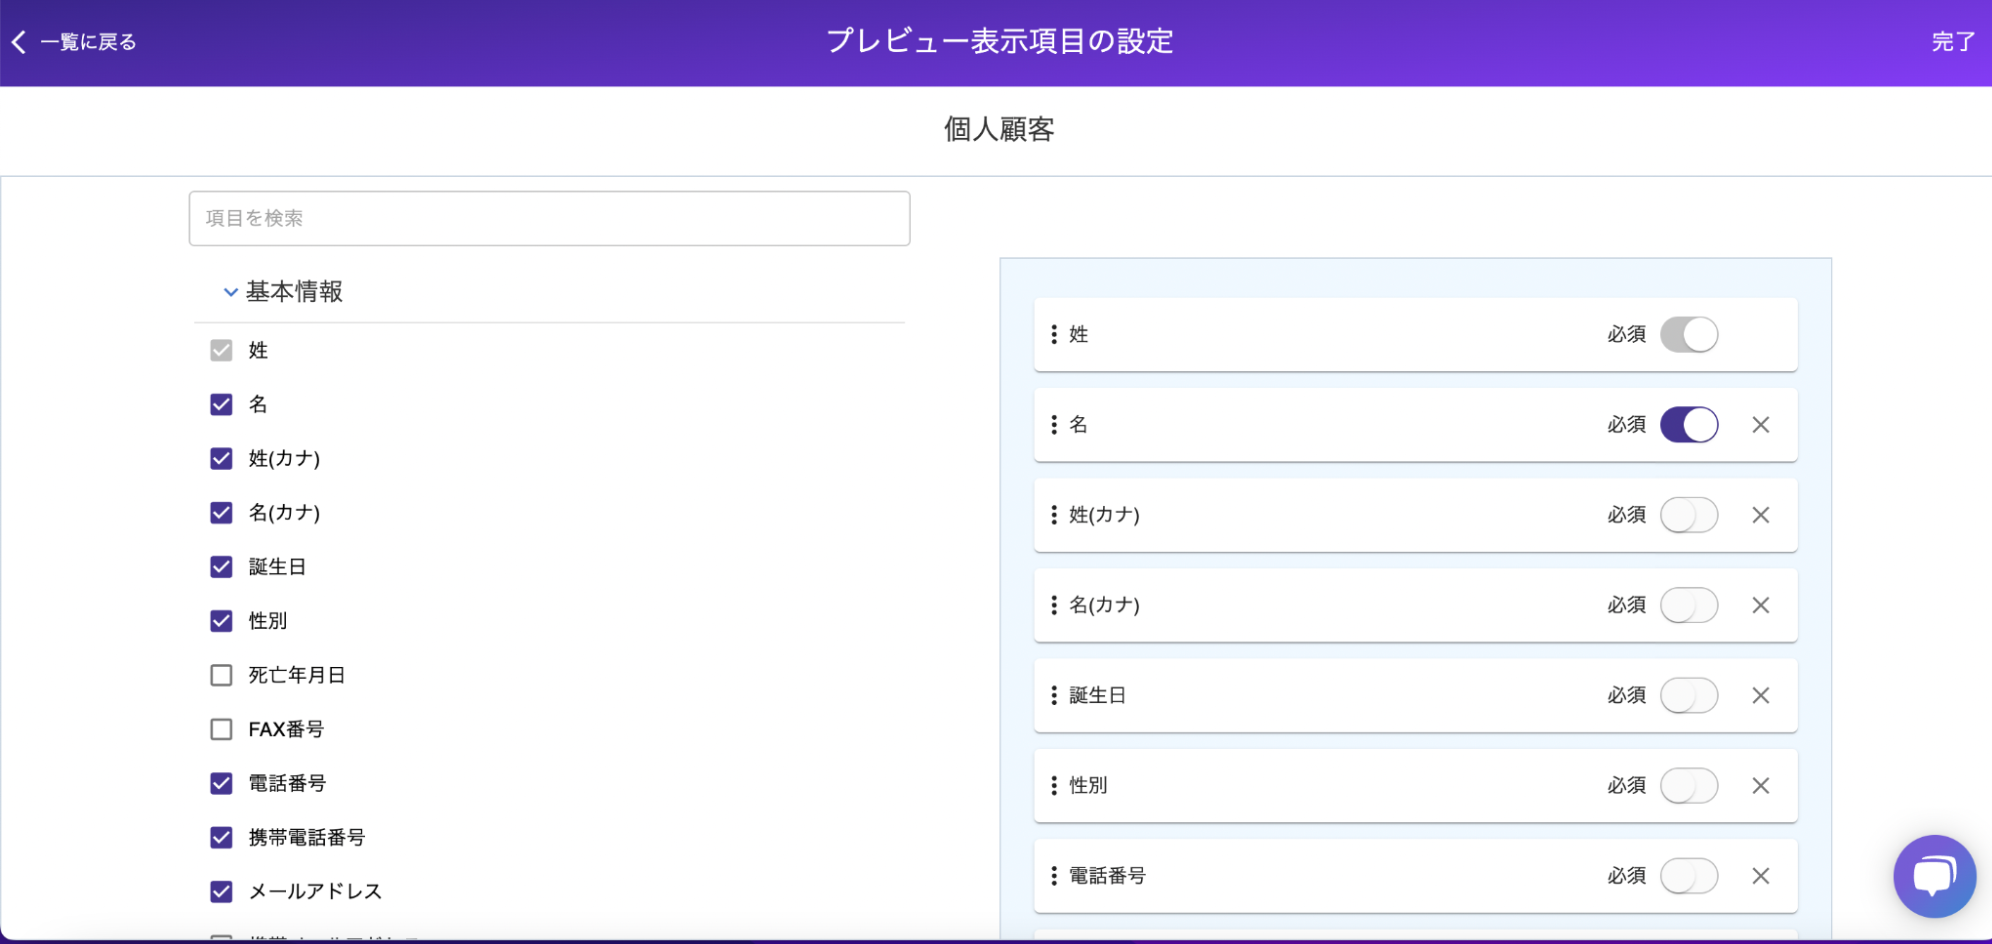Uncheck the メールアドレス checkbox
Image resolution: width=1992 pixels, height=944 pixels.
pos(221,891)
